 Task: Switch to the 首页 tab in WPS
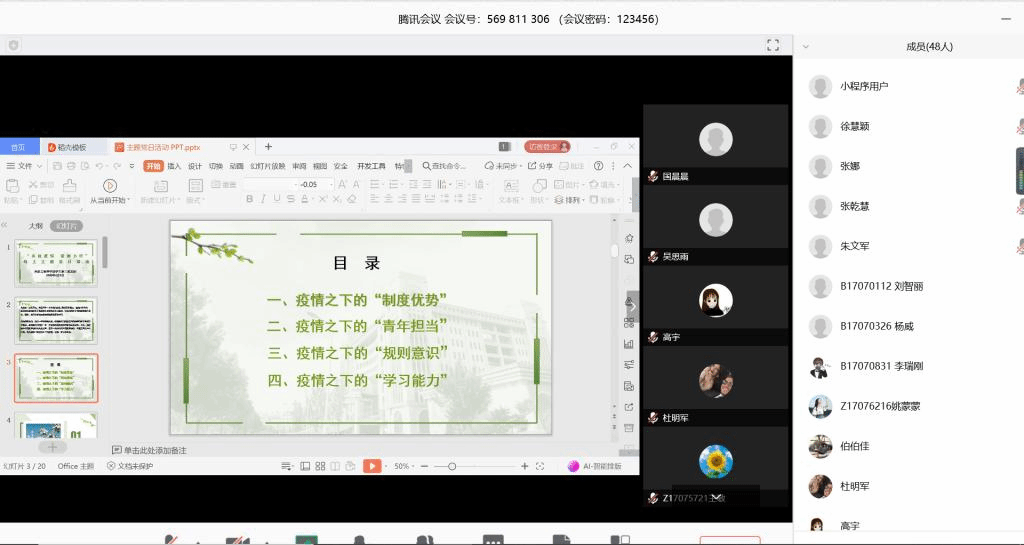[x=19, y=147]
